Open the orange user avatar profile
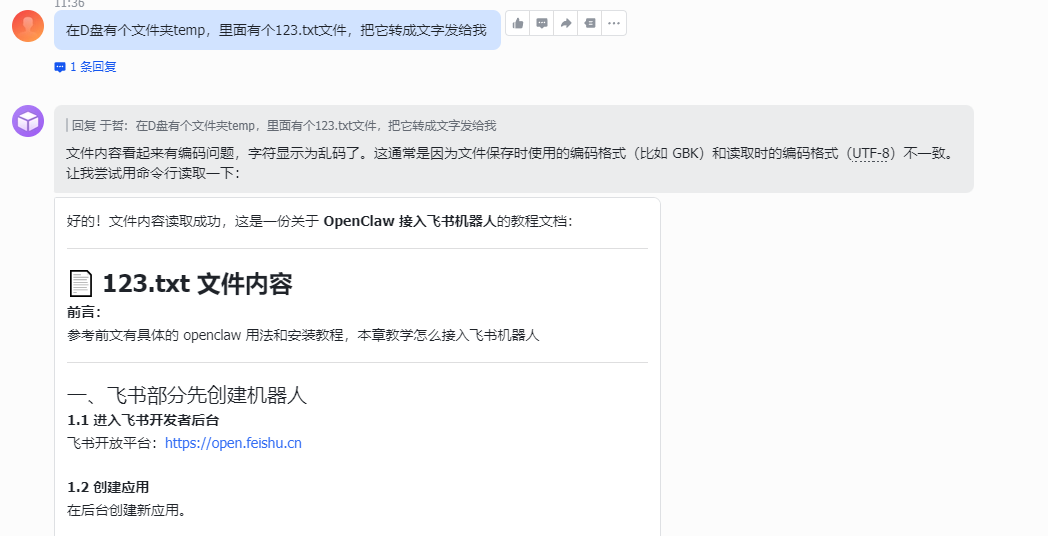Image resolution: width=1048 pixels, height=536 pixels. 28,26
